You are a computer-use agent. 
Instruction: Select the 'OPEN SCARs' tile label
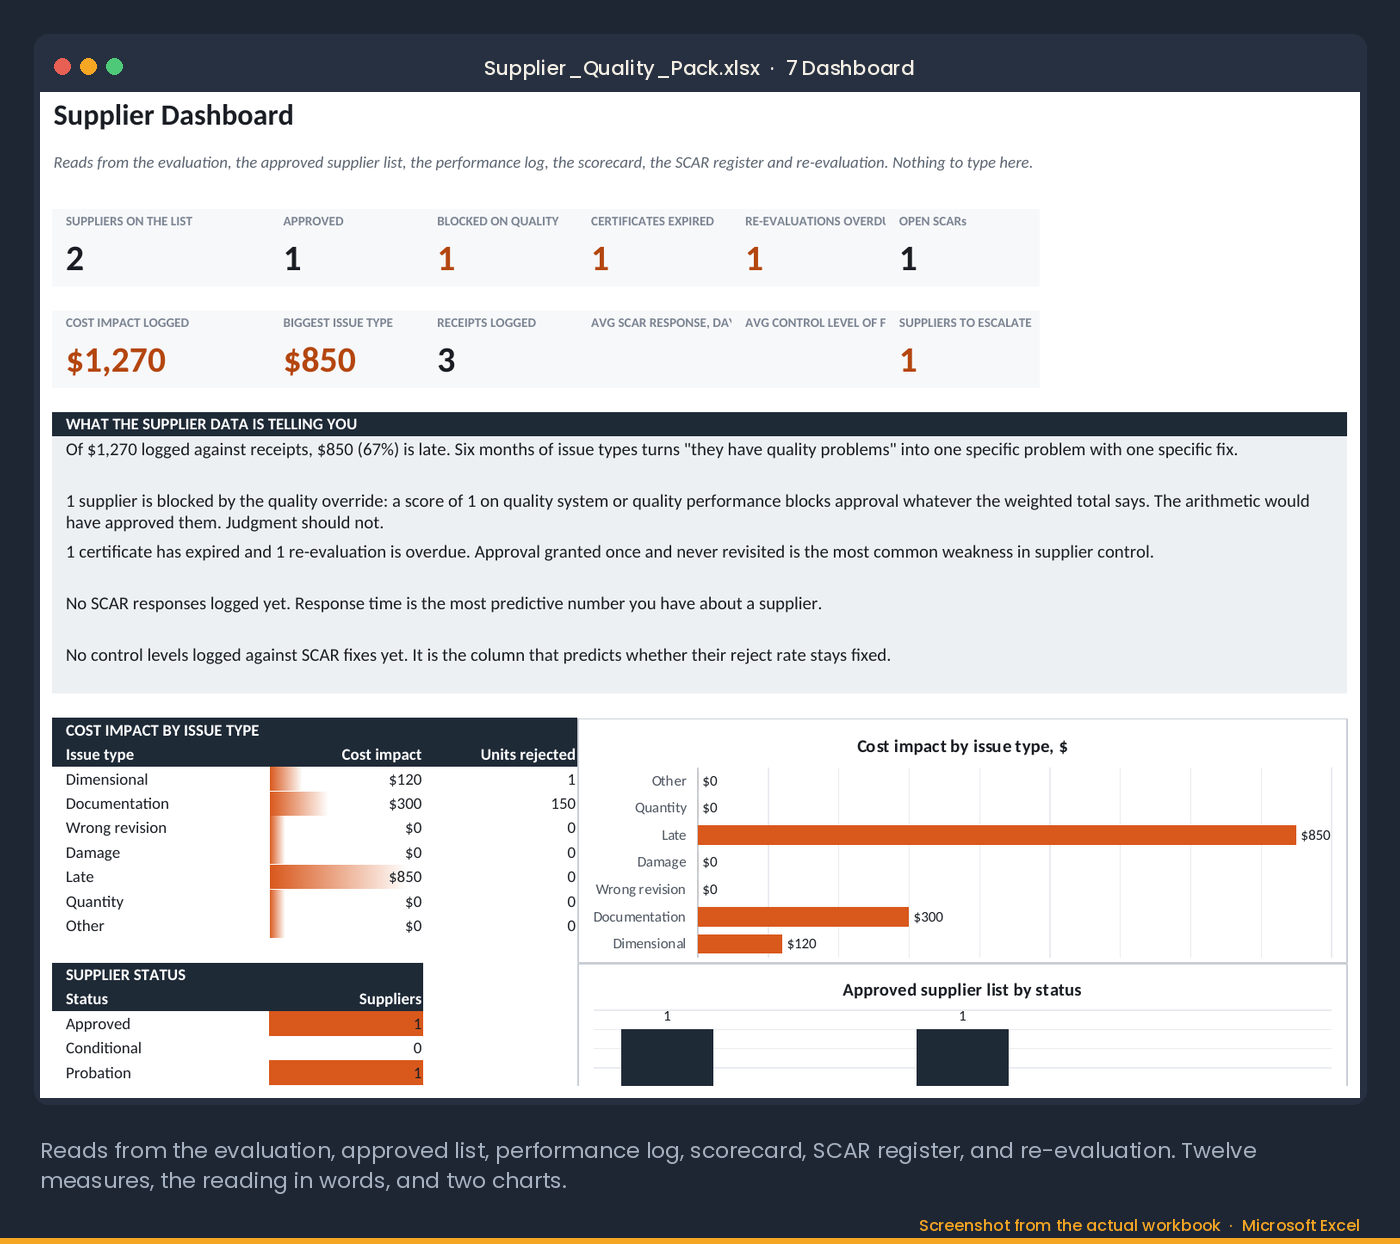[932, 221]
